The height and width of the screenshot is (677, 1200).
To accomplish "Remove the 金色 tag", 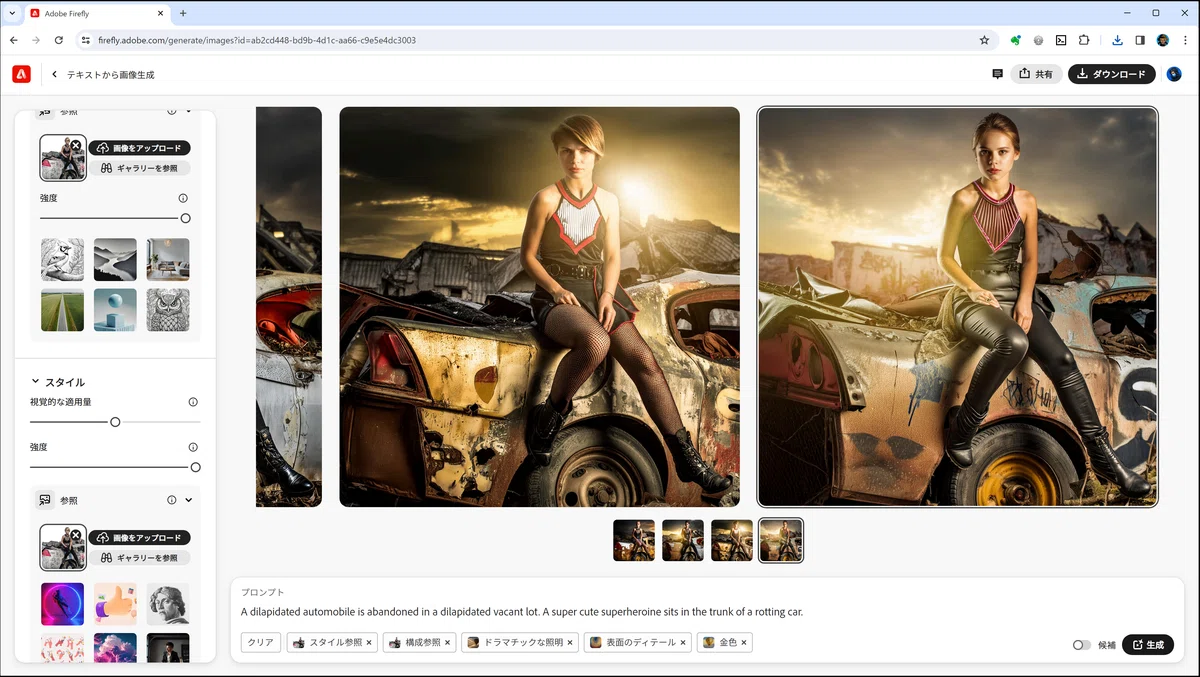I will 744,643.
